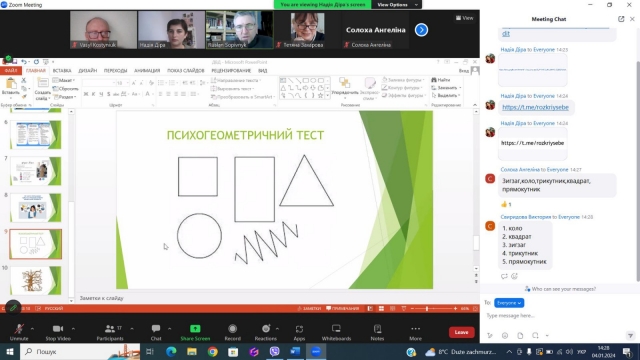Select slide 10 tree thumbnail
The height and width of the screenshot is (360, 640).
[x=36, y=280]
